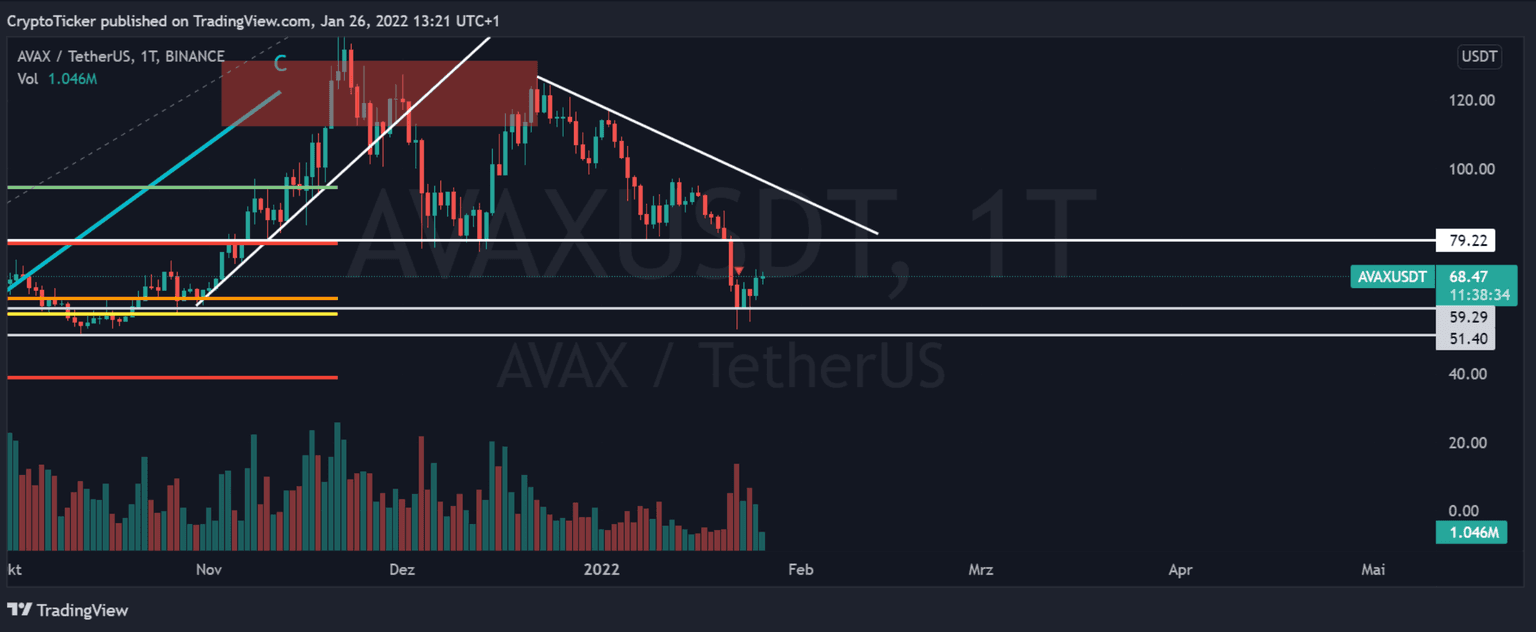The height and width of the screenshot is (632, 1536).
Task: Click the TradingView logo icon
Action: point(19,610)
